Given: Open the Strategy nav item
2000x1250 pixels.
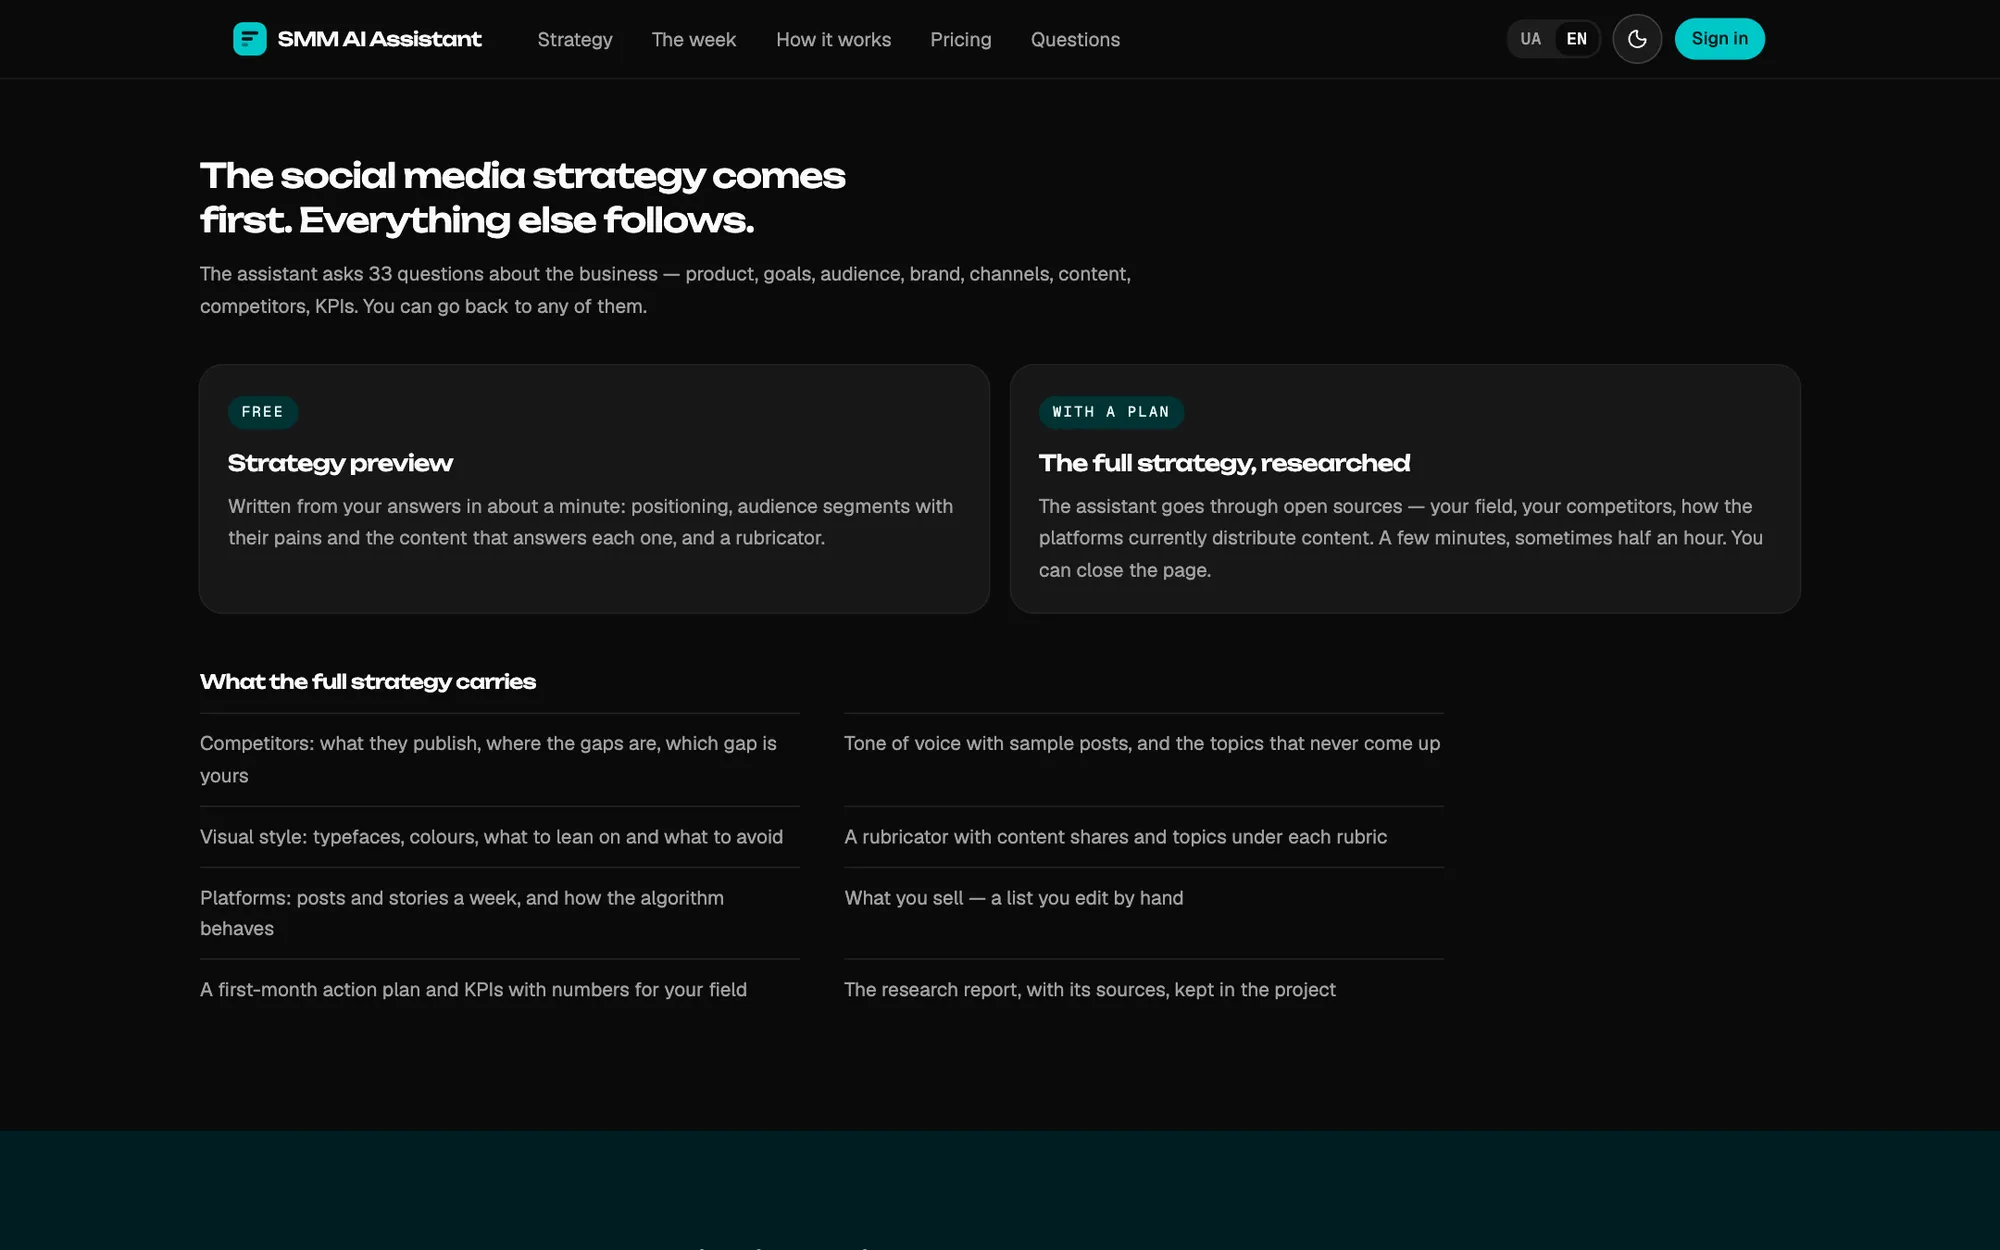Looking at the screenshot, I should [x=575, y=40].
